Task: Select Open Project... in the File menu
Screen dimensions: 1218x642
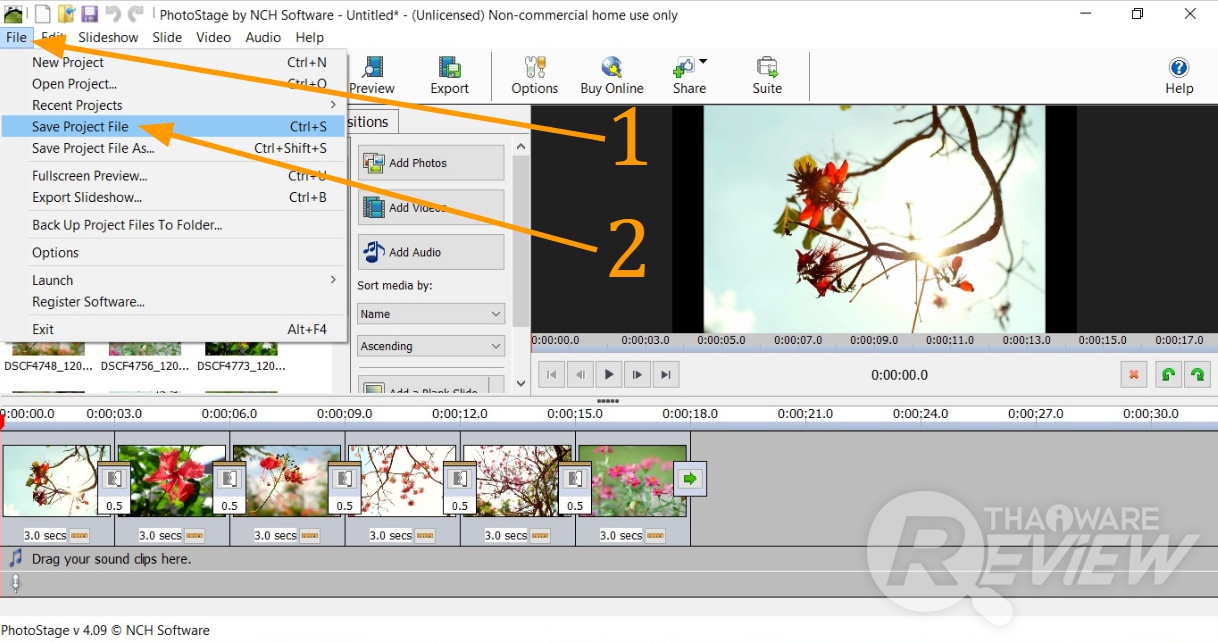Action: click(x=174, y=84)
